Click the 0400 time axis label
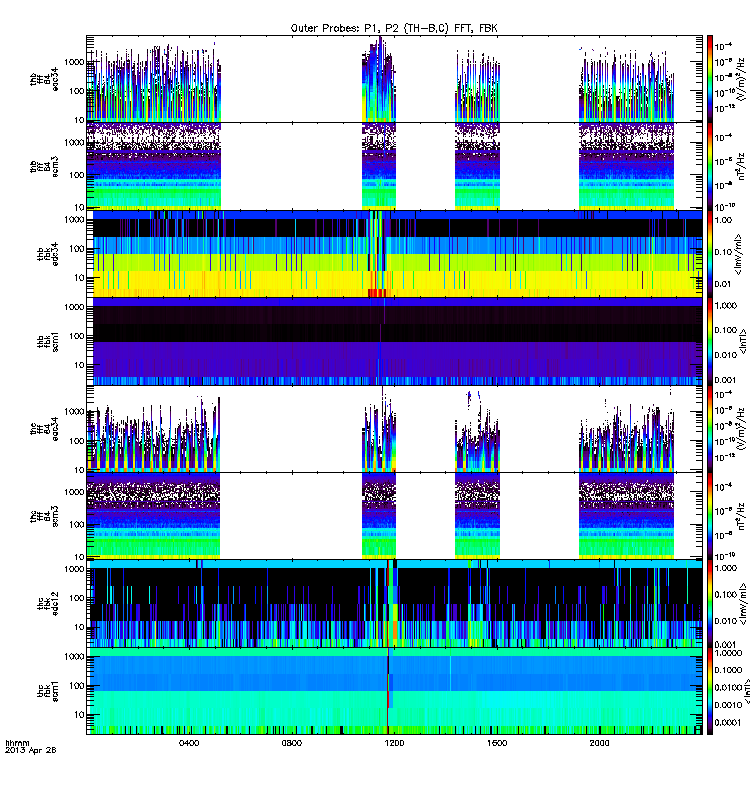Screen dimensions: 750x800 (x=189, y=743)
